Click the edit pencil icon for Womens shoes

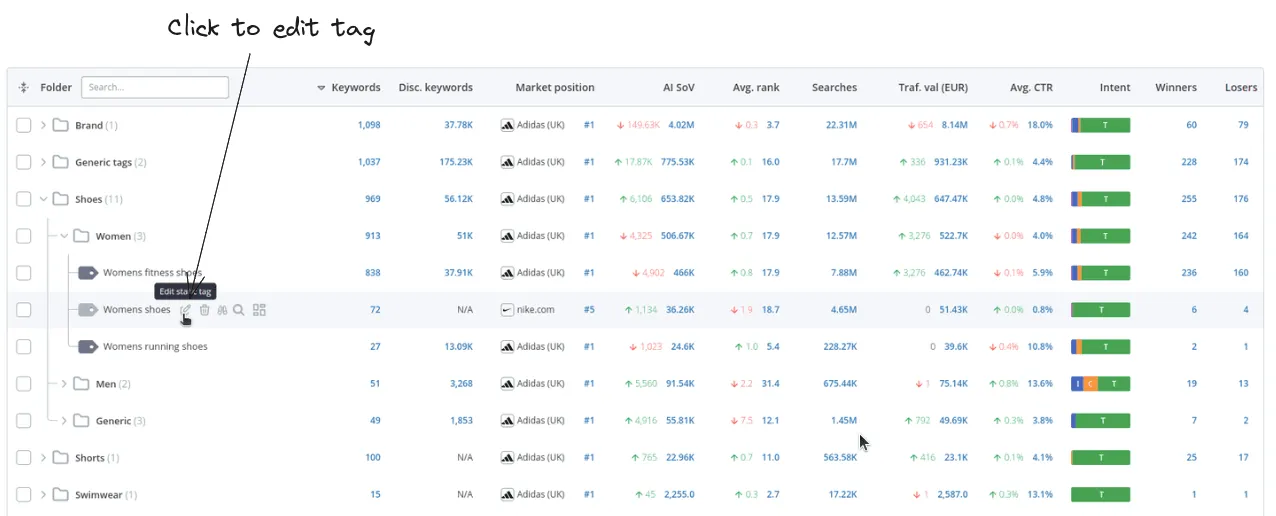(x=185, y=310)
